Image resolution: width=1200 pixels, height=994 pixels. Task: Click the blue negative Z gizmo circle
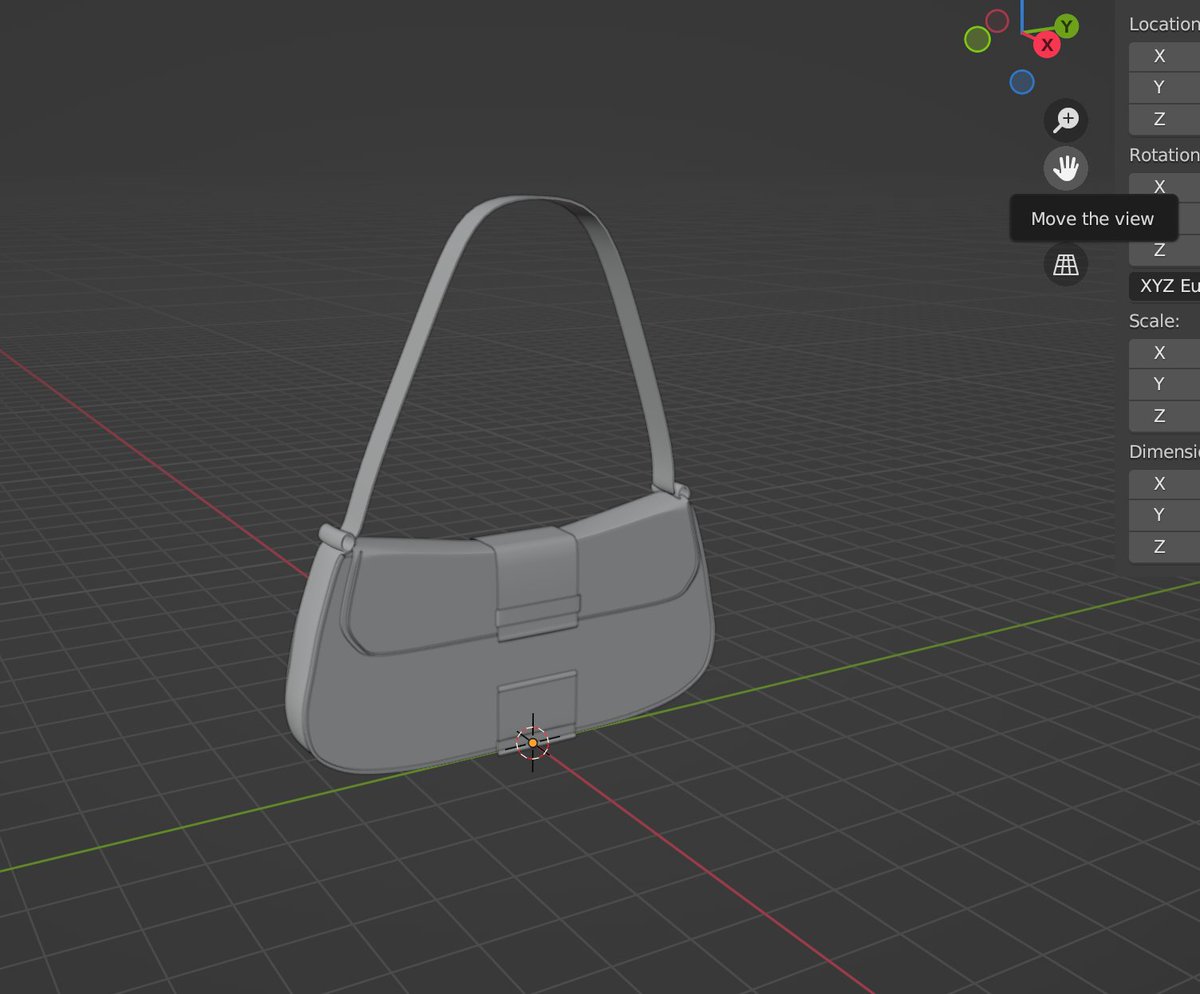[1022, 82]
